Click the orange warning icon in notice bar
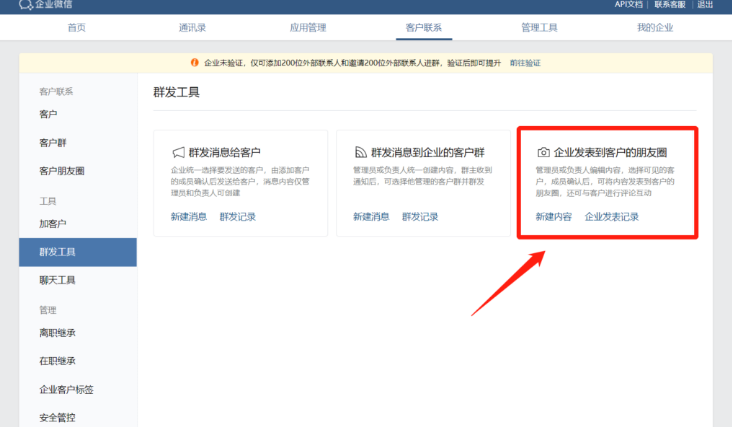The image size is (732, 427). coord(195,63)
